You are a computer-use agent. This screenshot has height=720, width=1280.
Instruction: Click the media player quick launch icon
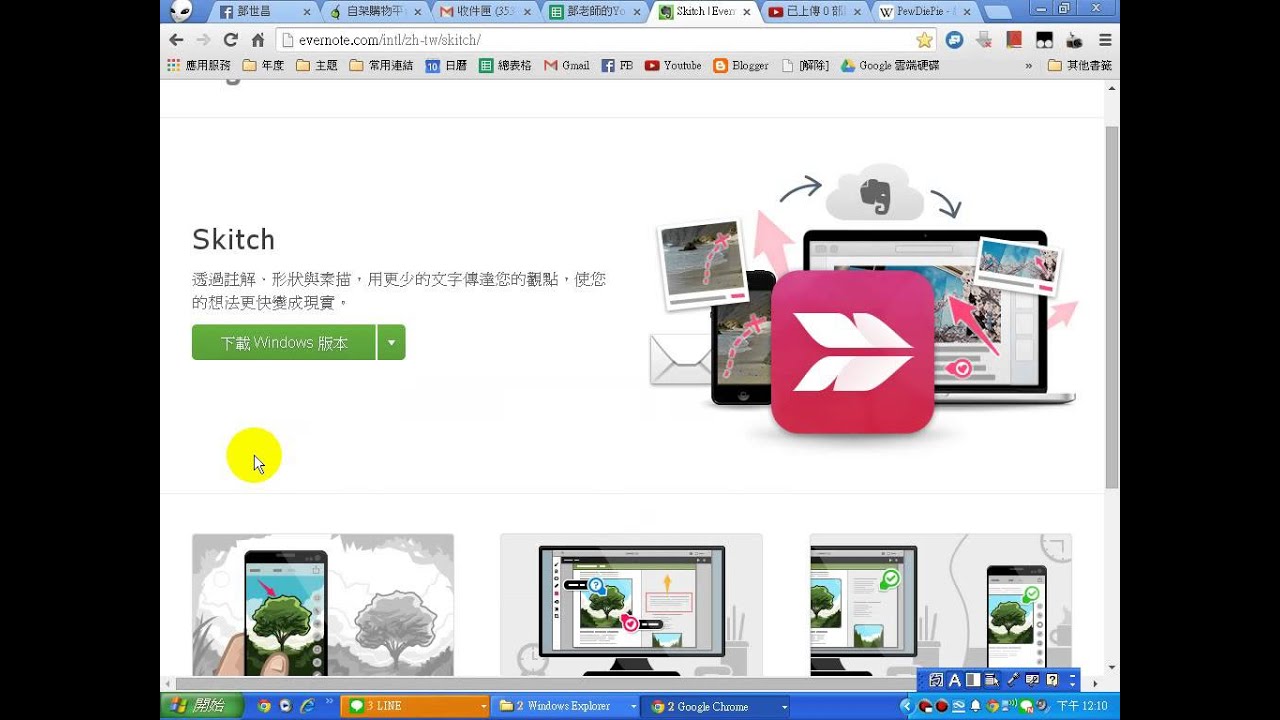286,706
